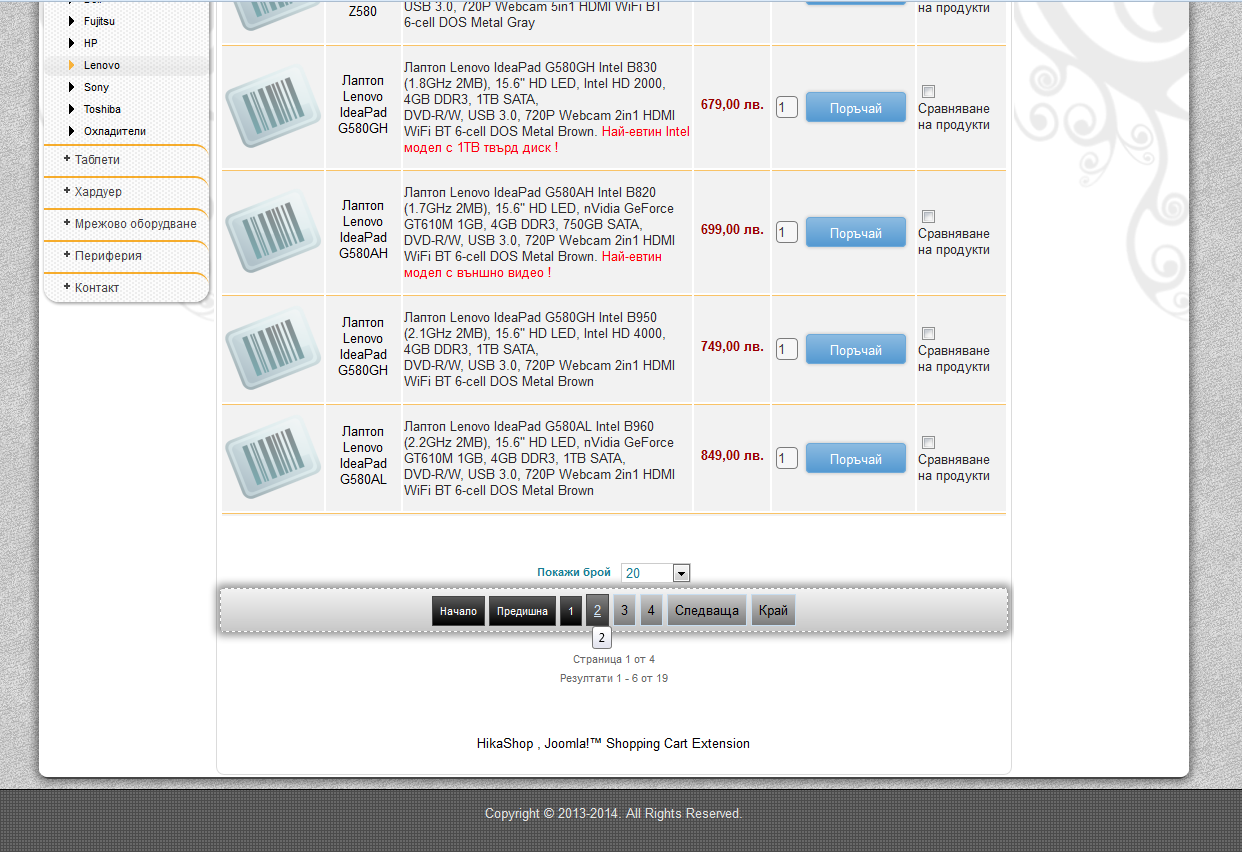Click red text Най-евтин Intel модел
The image size is (1242, 852).
[x=547, y=139]
